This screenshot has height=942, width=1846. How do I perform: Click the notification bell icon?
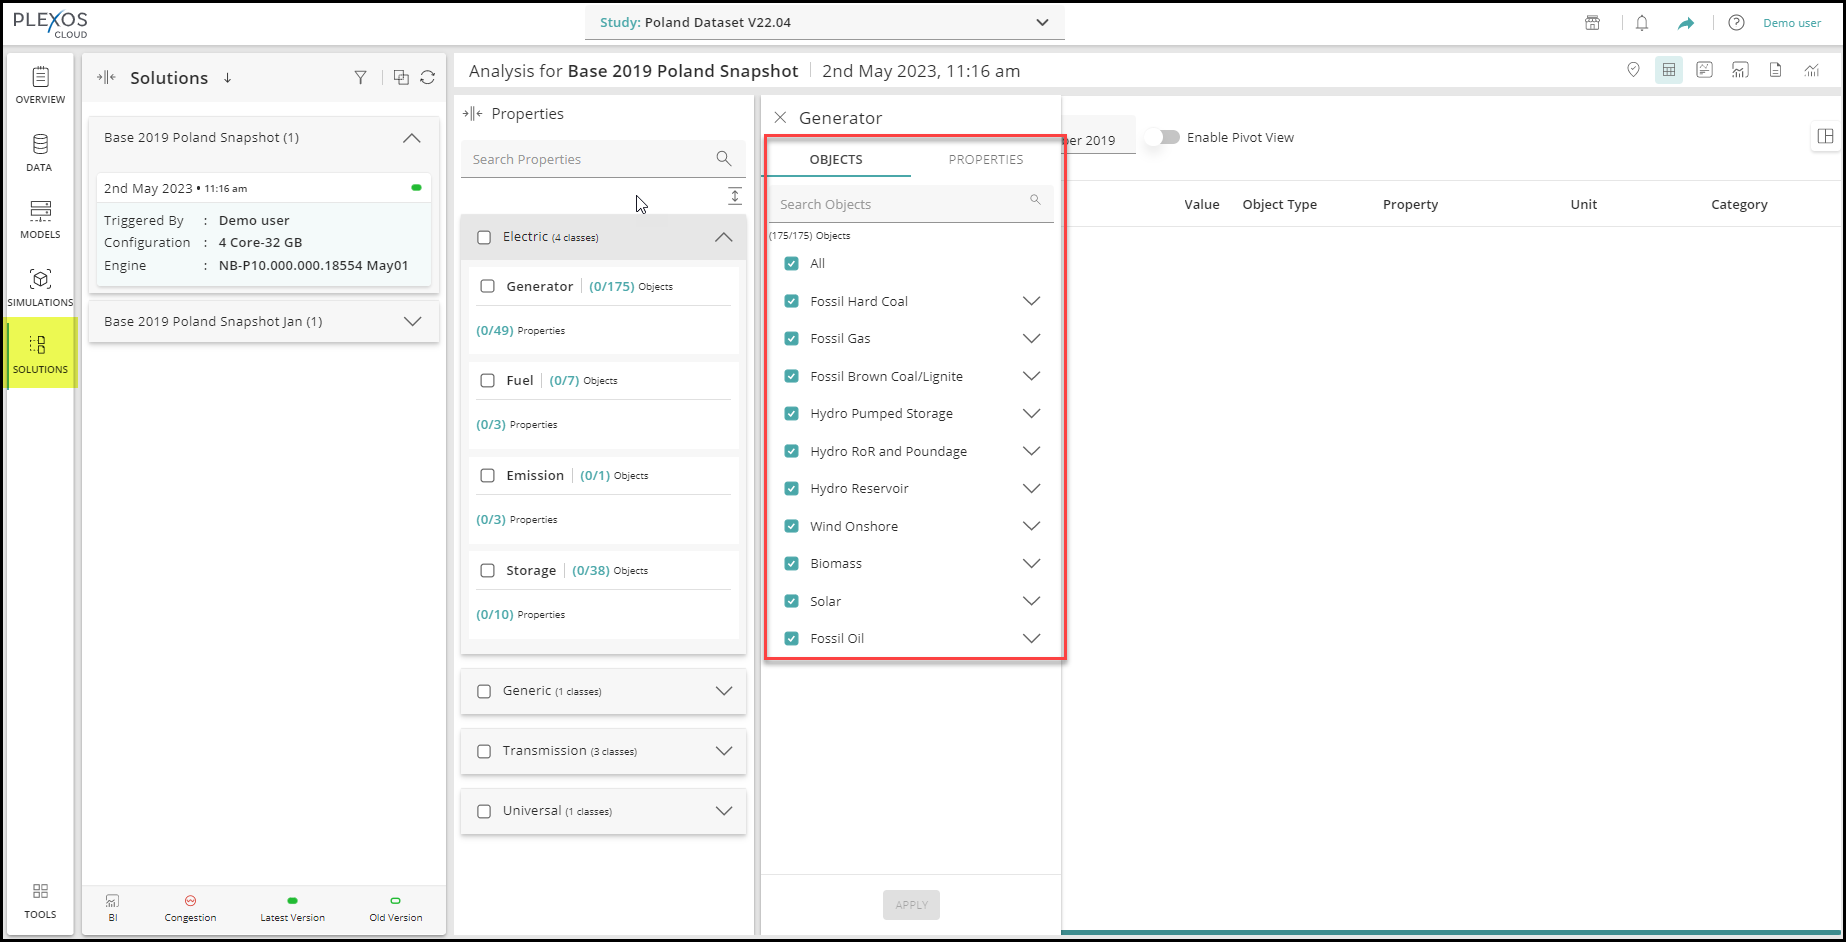coord(1642,23)
